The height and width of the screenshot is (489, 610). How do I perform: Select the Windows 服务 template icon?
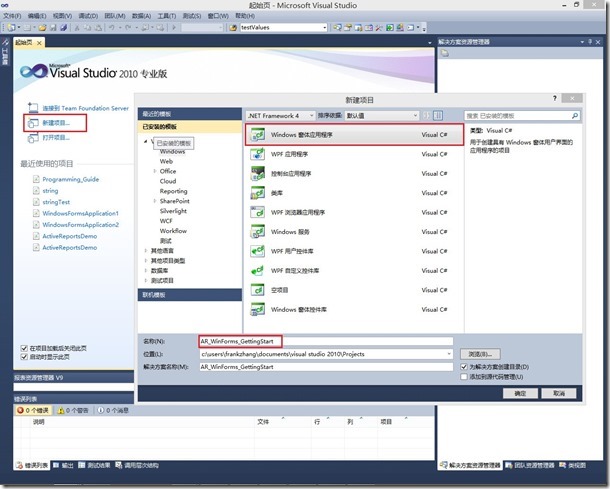click(x=258, y=232)
